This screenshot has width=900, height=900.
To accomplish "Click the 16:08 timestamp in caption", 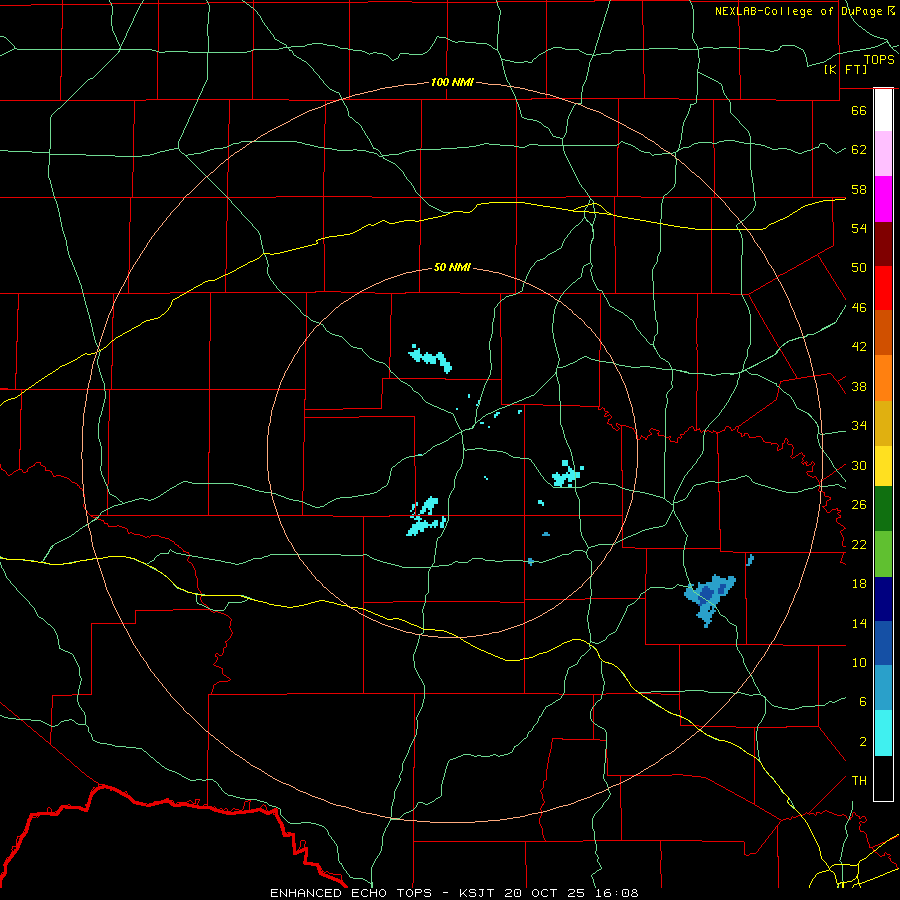I will [615, 893].
